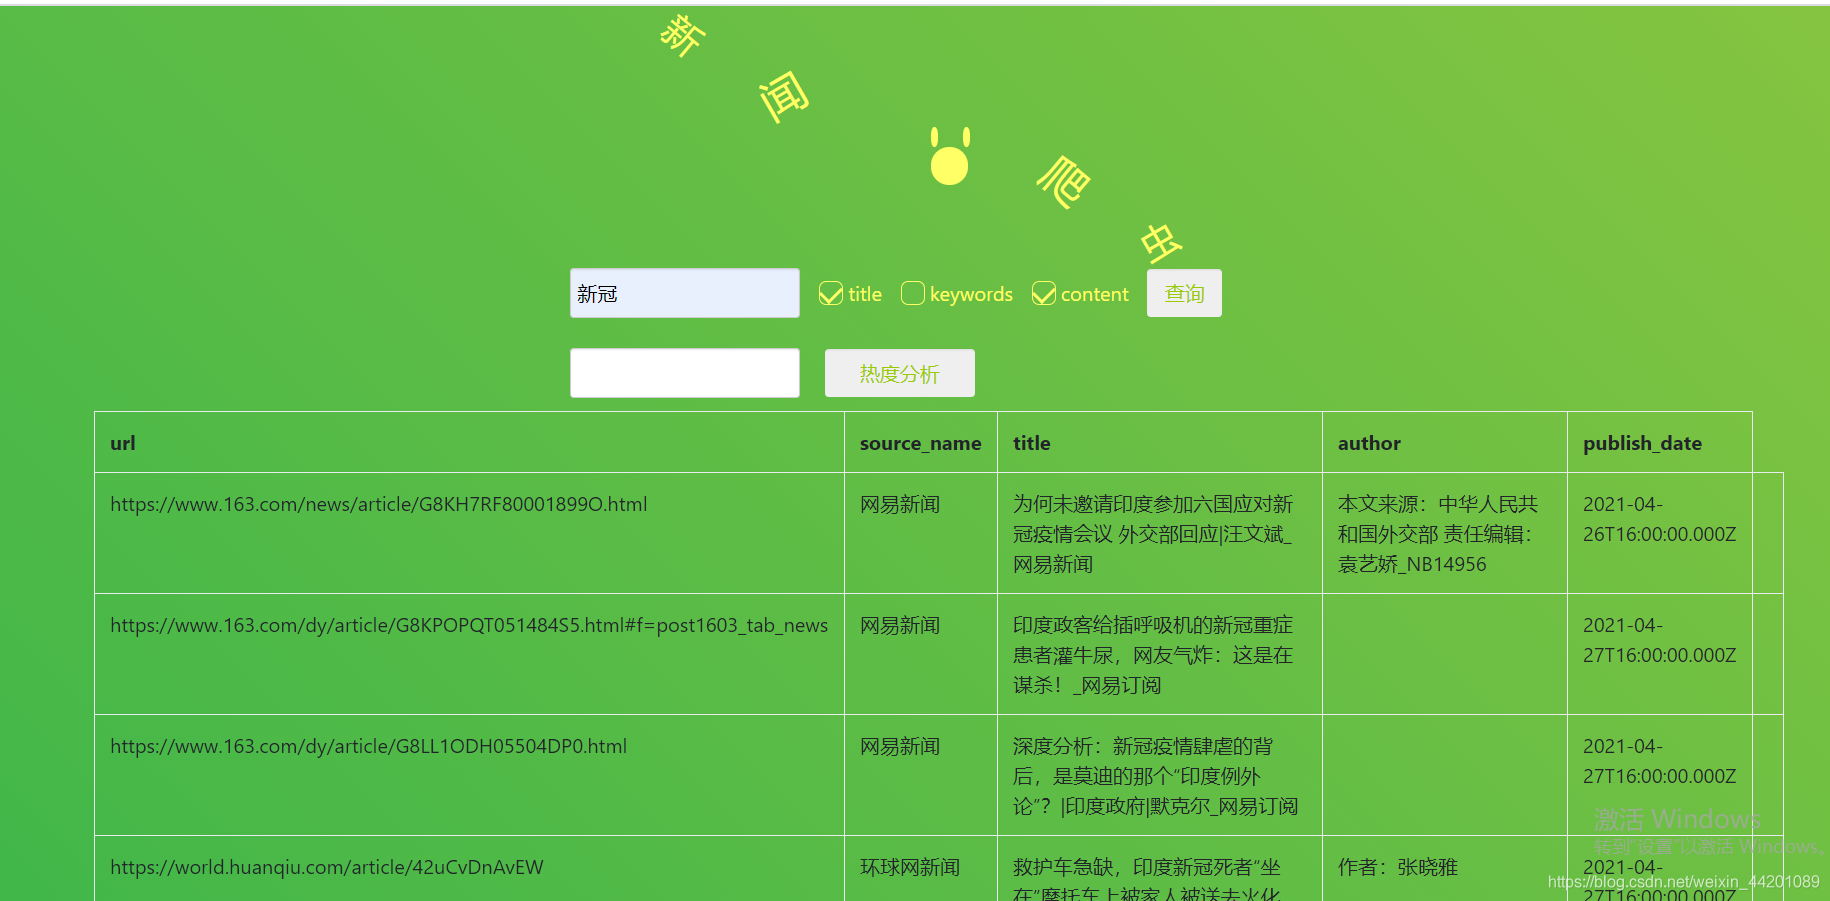Click the yellow rabbit logo icon
The width and height of the screenshot is (1830, 901).
(950, 156)
